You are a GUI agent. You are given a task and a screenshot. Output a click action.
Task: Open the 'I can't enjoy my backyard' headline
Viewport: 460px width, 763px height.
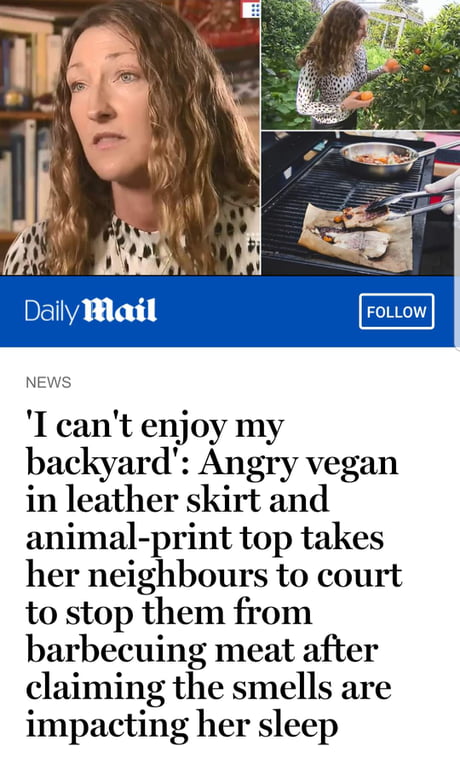(213, 575)
